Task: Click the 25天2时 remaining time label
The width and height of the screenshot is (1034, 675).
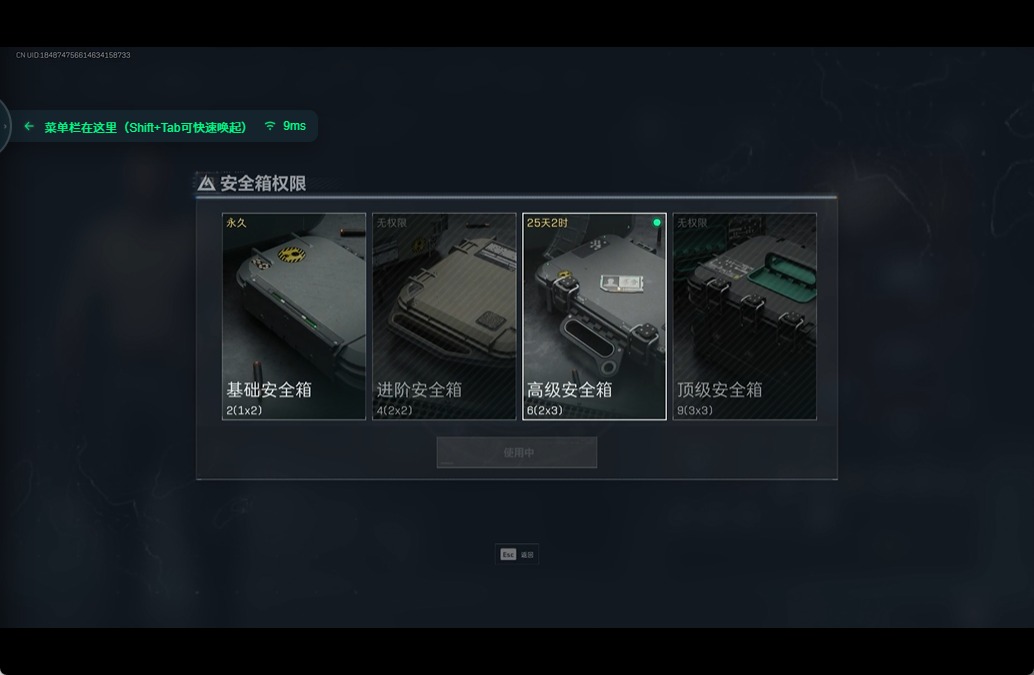Action: [x=547, y=223]
